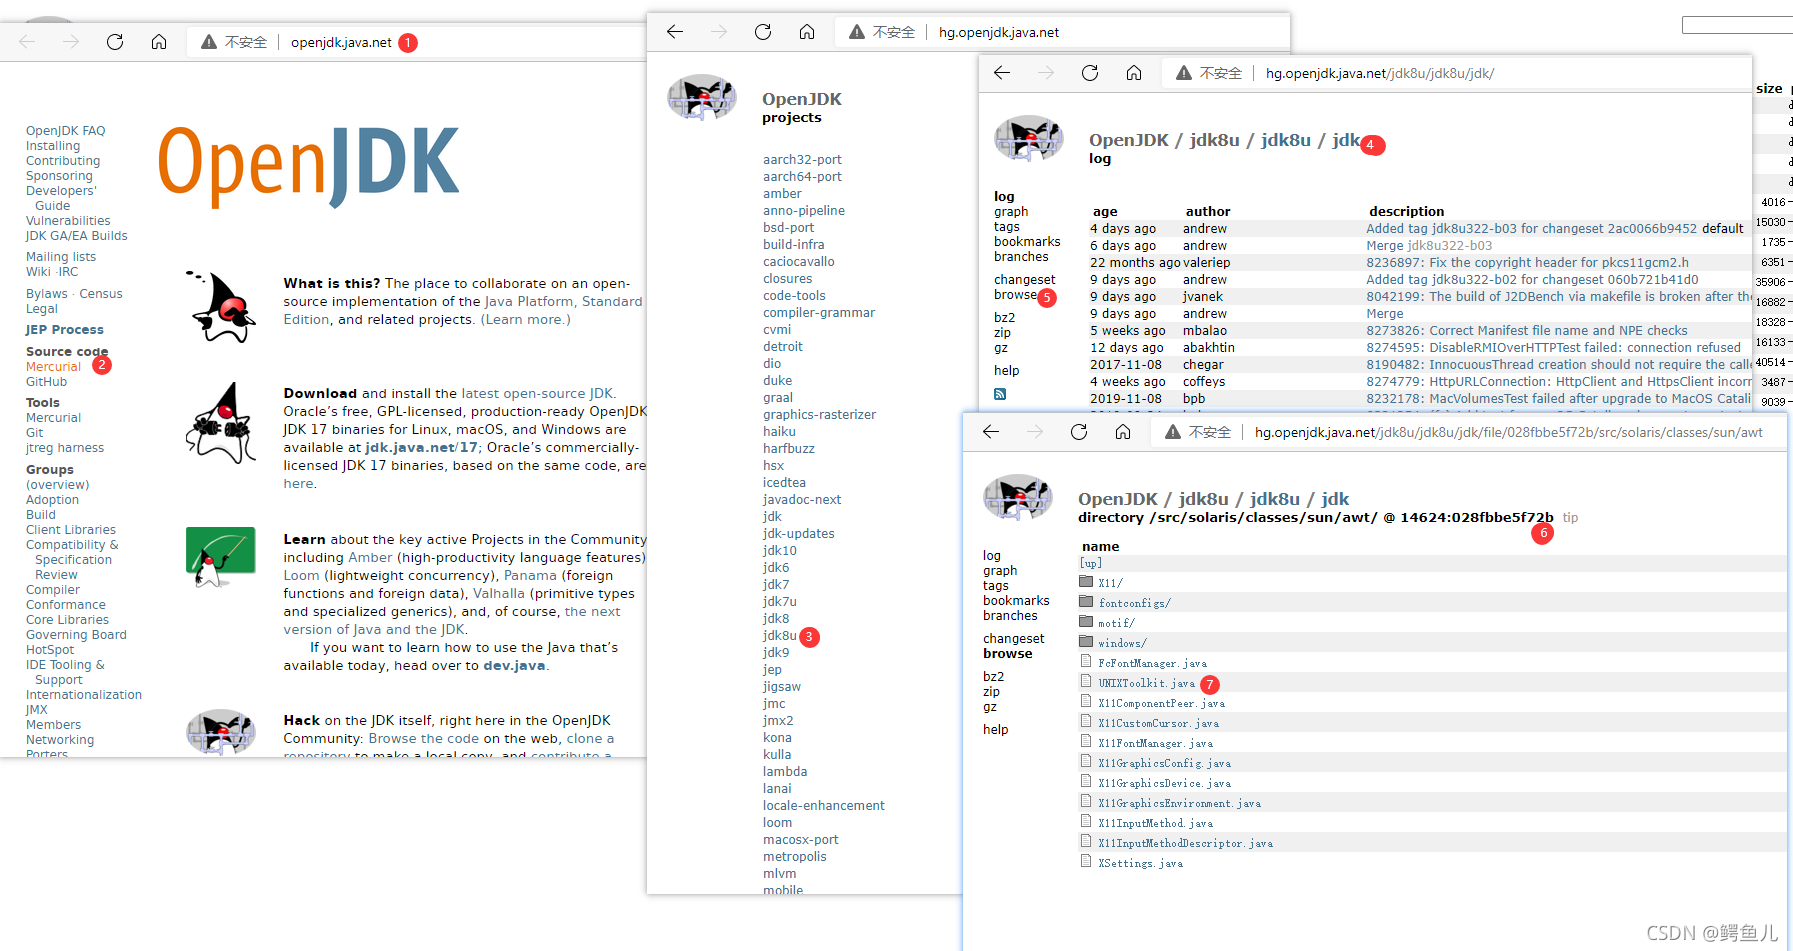The height and width of the screenshot is (951, 1793).
Task: Open the JDK GA/EA Builds link
Action: pos(76,236)
